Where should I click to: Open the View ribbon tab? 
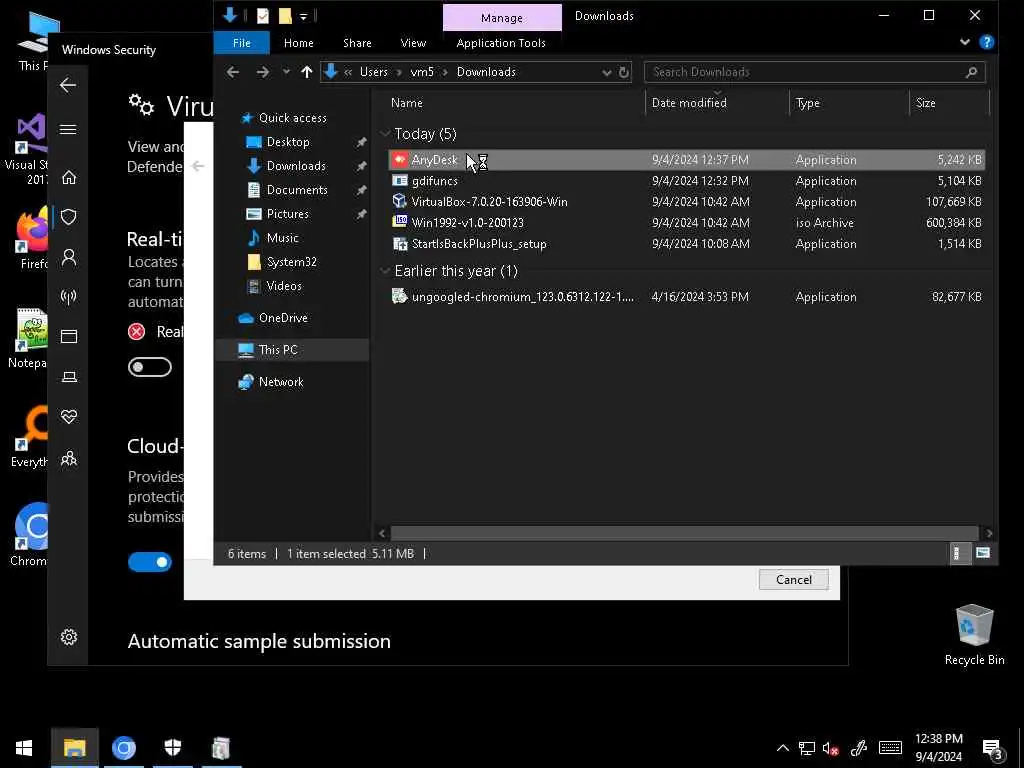413,43
